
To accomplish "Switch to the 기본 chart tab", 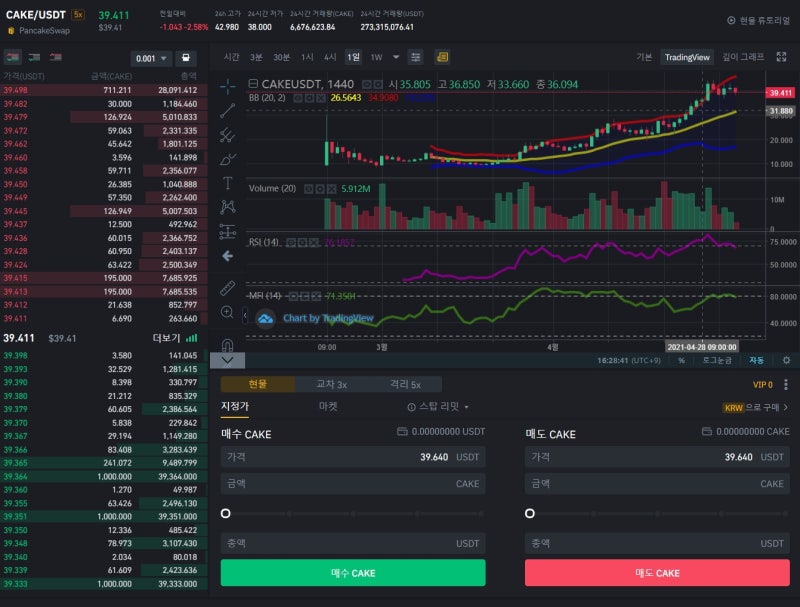I will pos(644,57).
